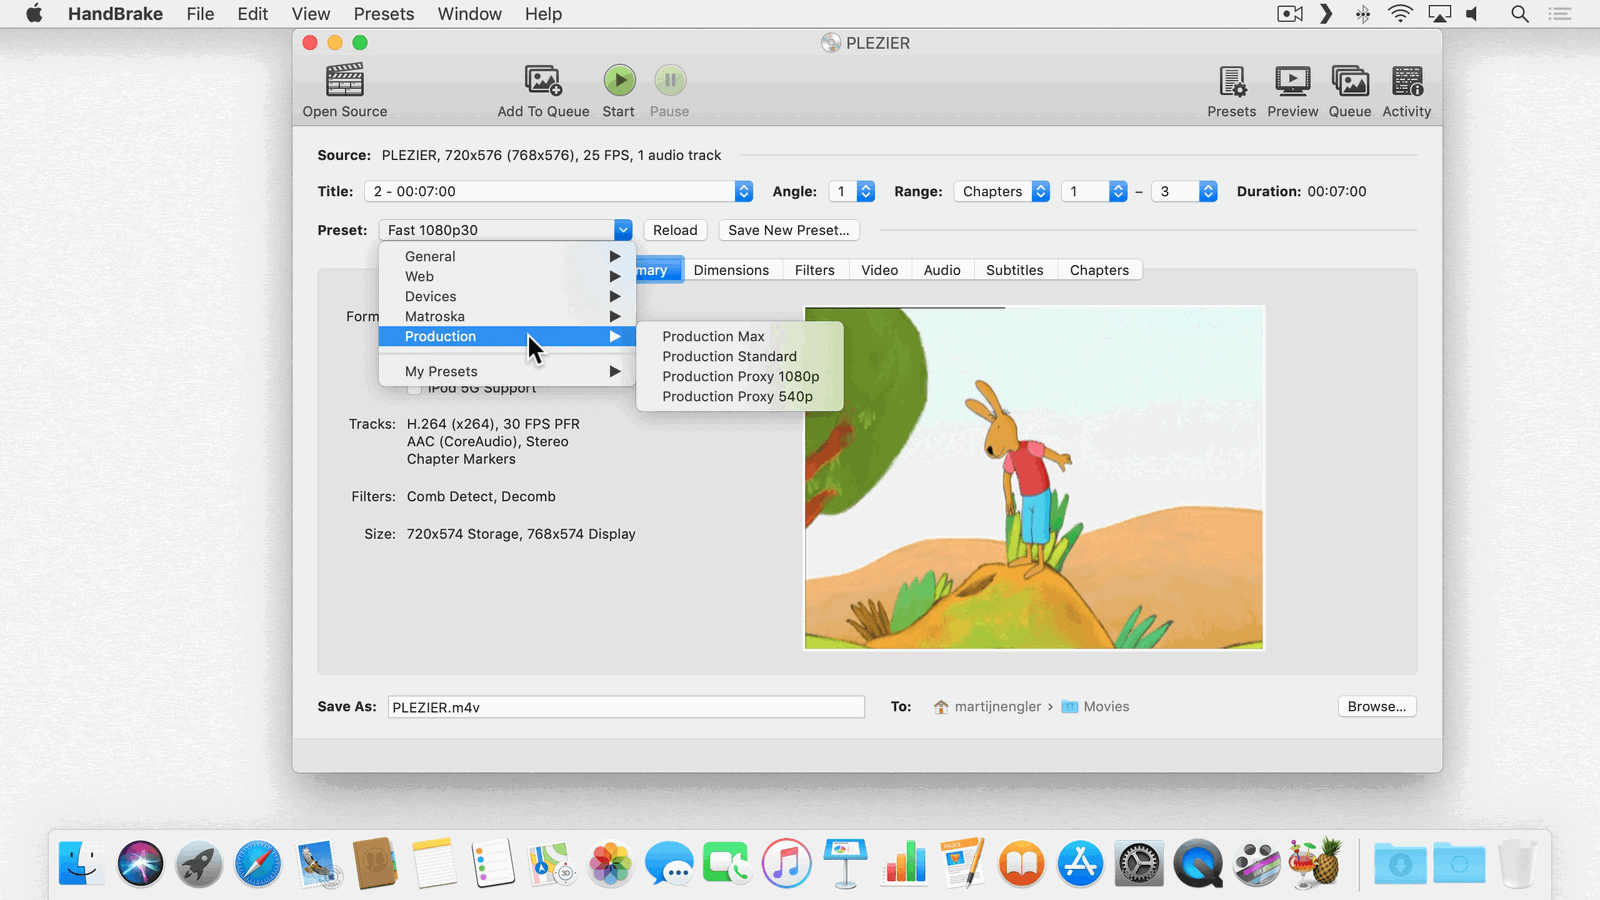Image resolution: width=1600 pixels, height=900 pixels.
Task: Launch Siri from the Dock
Action: (x=140, y=863)
